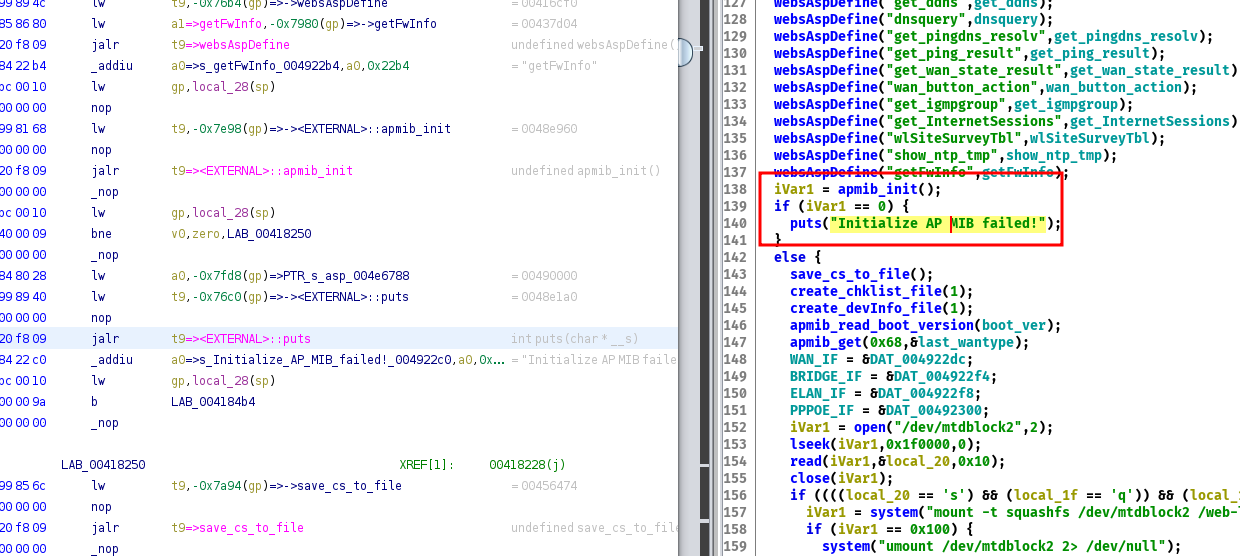Select the LAB_004184b4 branch target

[x=213, y=402]
